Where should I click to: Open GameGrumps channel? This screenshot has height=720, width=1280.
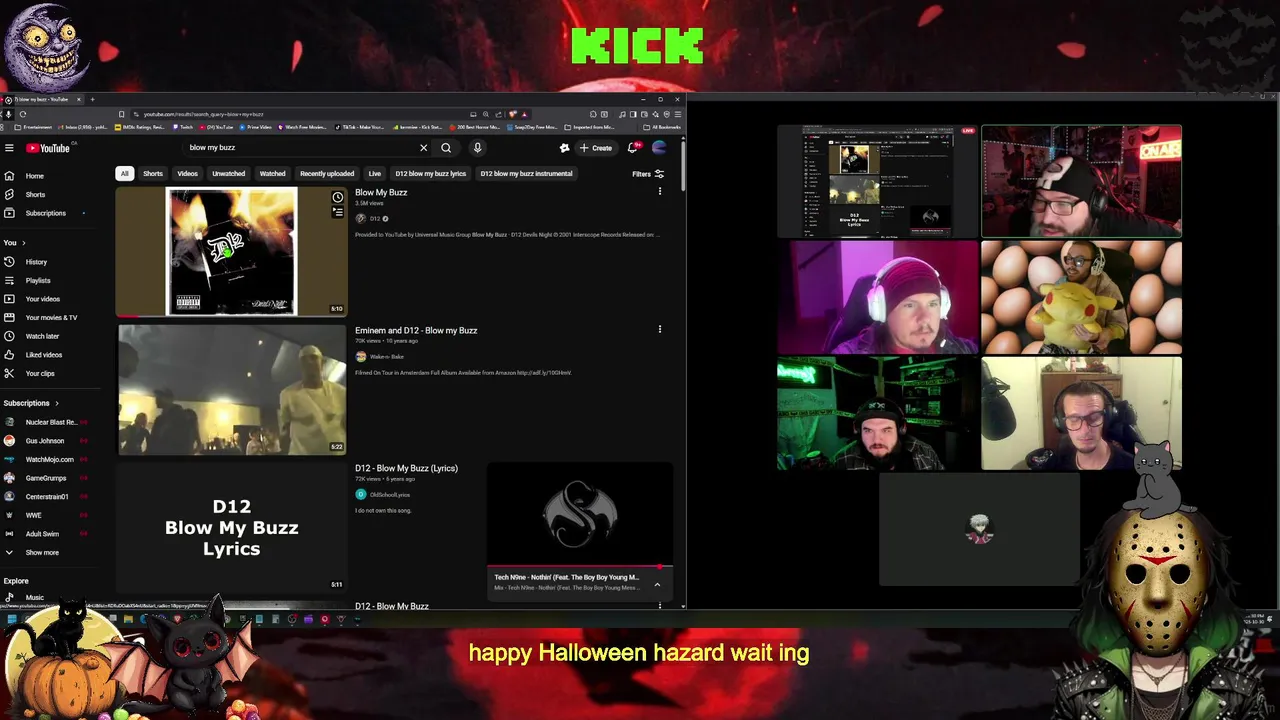coord(45,478)
